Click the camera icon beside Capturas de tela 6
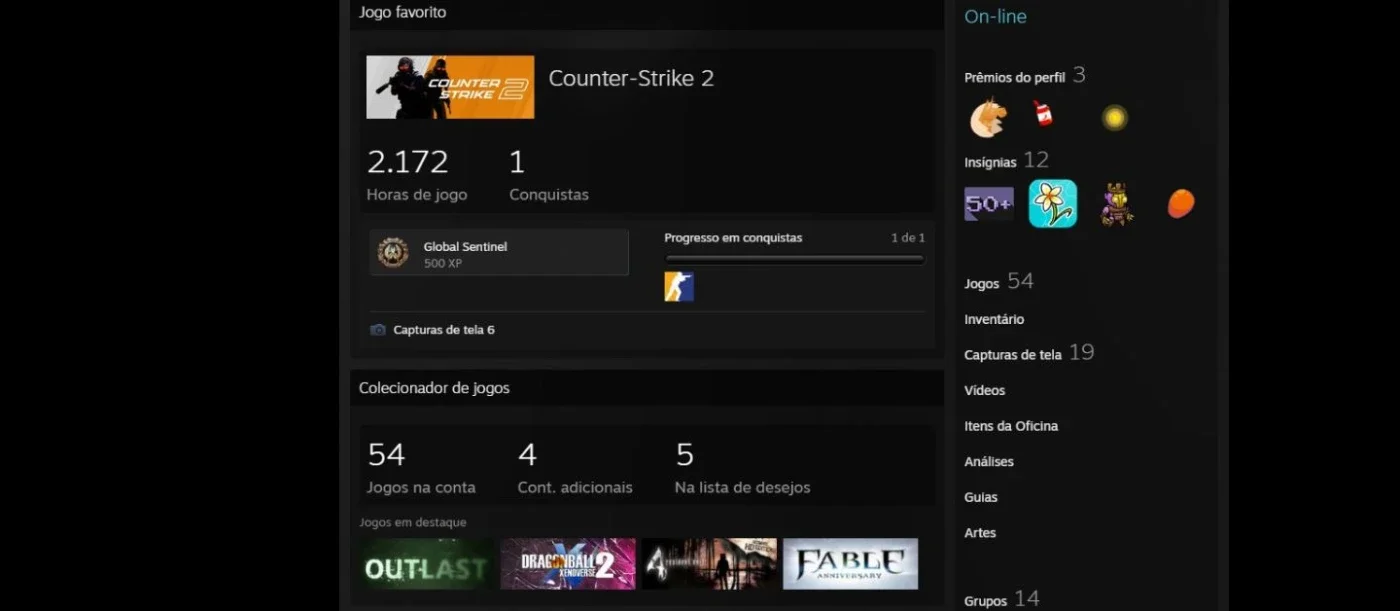Viewport: 1400px width, 611px height. pos(378,330)
